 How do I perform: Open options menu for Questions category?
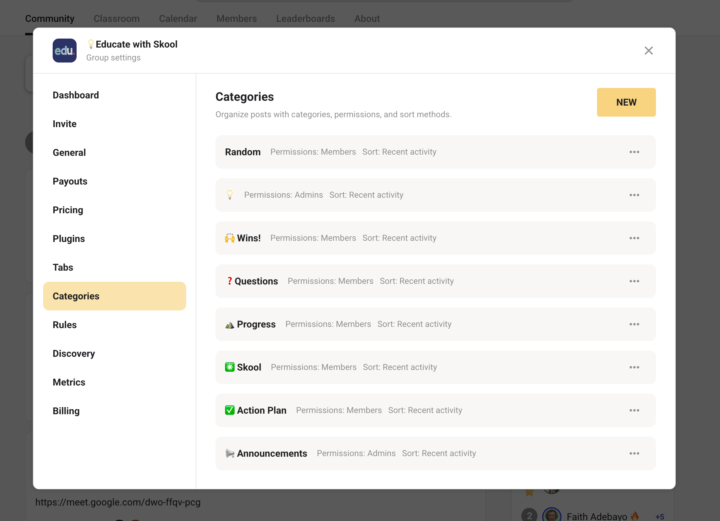point(634,281)
